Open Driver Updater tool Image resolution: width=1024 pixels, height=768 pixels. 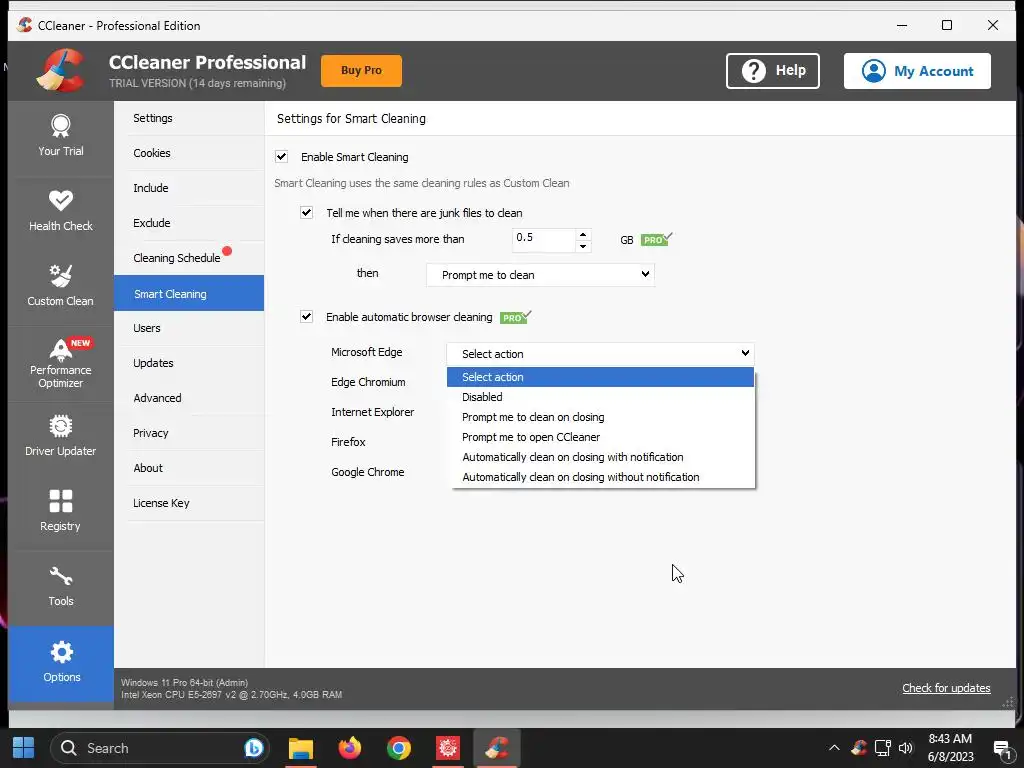pos(61,436)
